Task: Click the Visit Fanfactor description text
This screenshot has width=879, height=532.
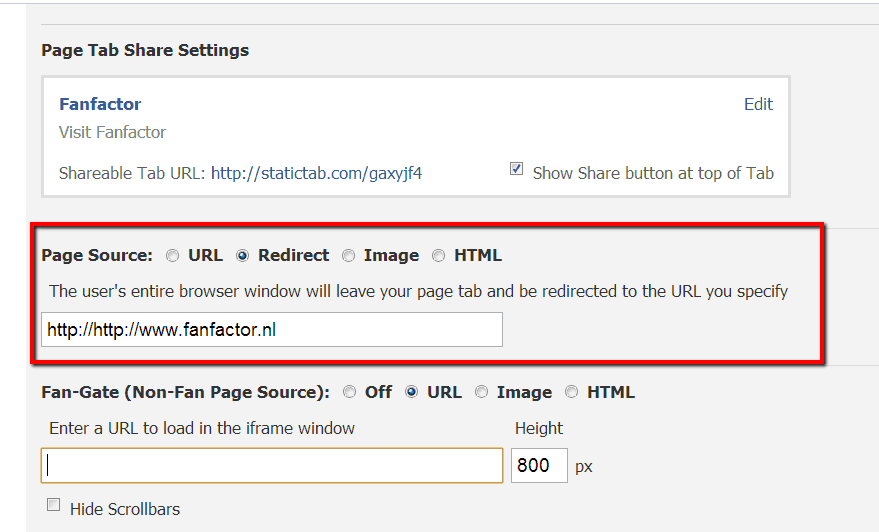Action: coord(112,132)
